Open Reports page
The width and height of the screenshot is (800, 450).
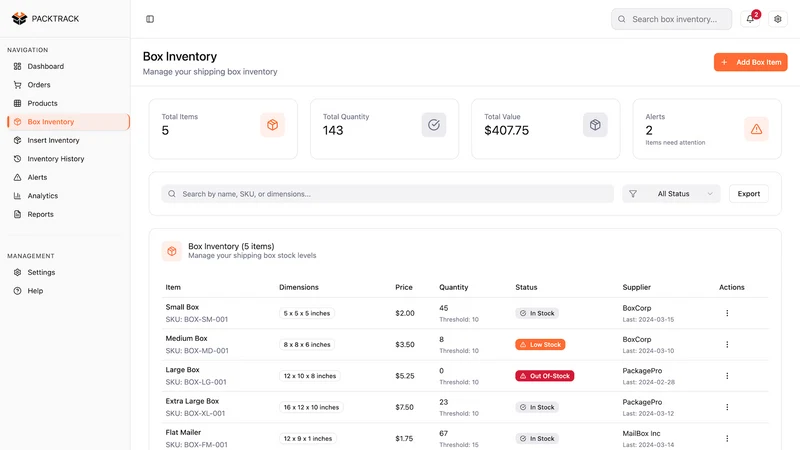(x=68, y=214)
